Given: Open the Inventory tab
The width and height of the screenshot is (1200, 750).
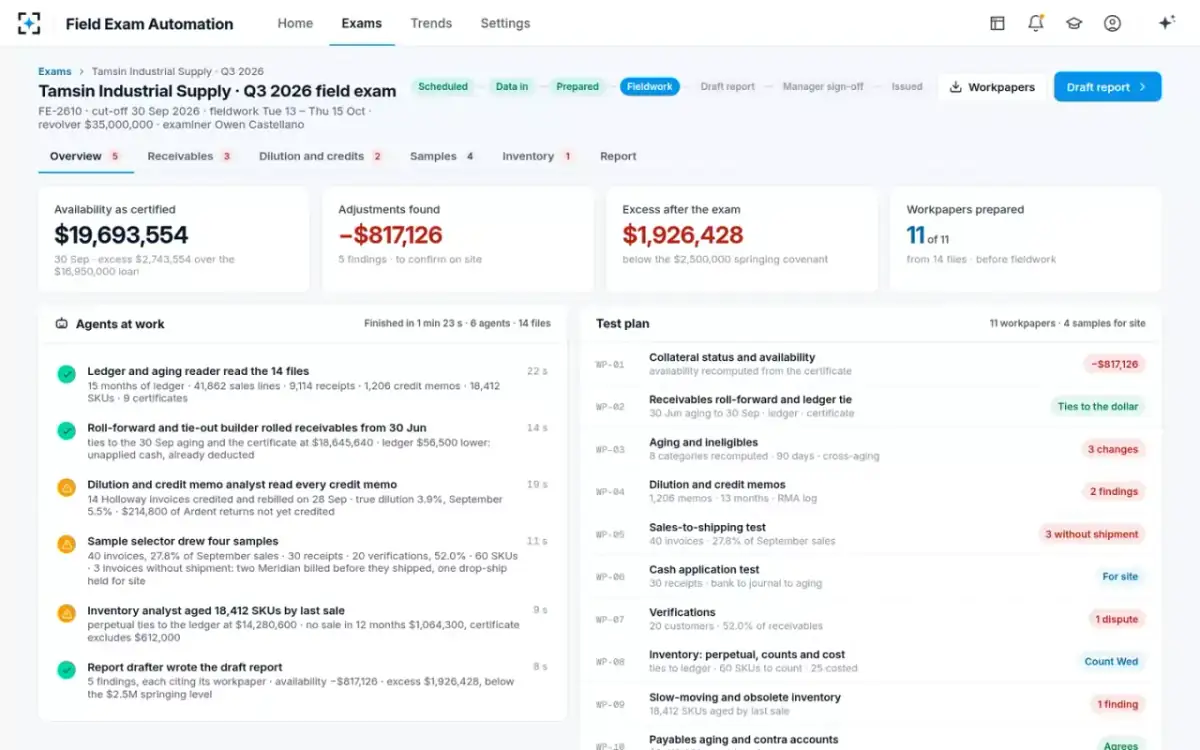Looking at the screenshot, I should tap(538, 156).
